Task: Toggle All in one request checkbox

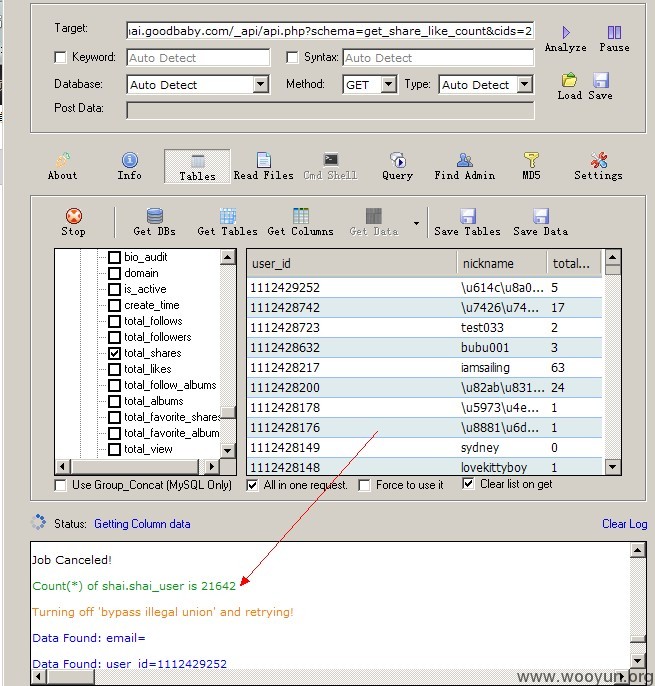Action: [252, 485]
